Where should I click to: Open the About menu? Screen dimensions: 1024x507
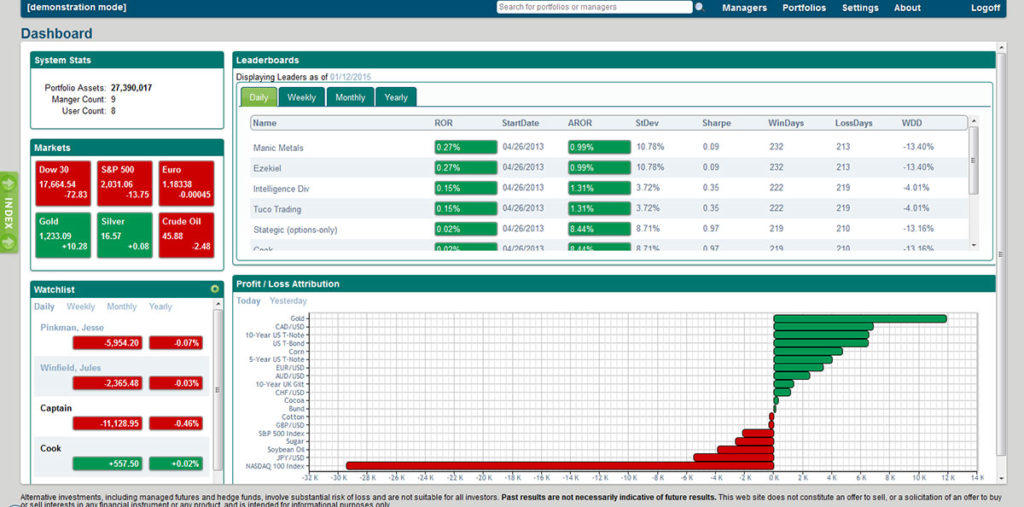907,8
